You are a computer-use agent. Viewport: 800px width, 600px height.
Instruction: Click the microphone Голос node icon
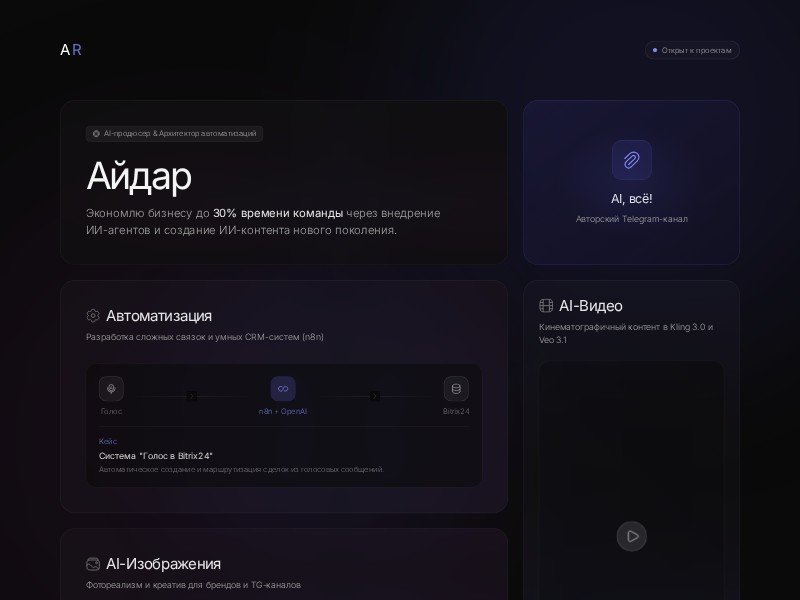tap(111, 389)
